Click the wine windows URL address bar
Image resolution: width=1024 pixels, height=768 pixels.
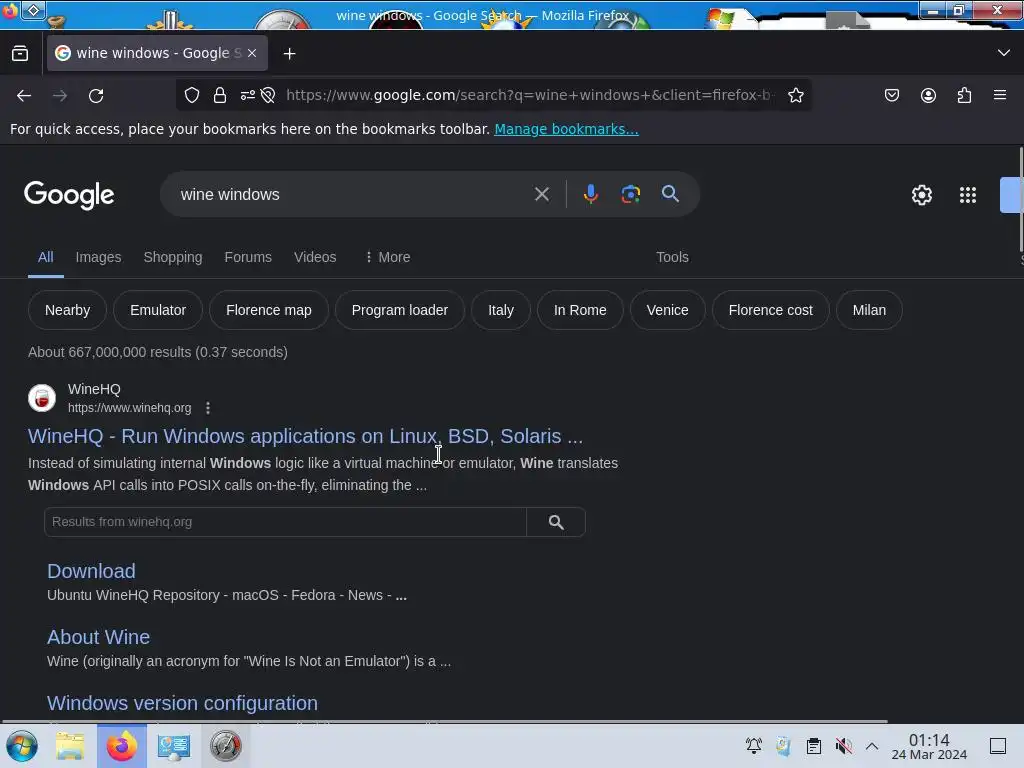[530, 95]
